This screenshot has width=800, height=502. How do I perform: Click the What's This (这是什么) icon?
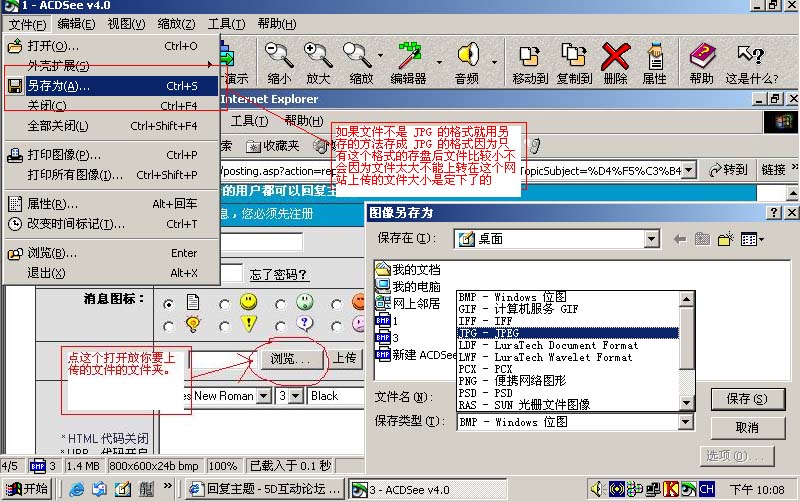(x=751, y=54)
